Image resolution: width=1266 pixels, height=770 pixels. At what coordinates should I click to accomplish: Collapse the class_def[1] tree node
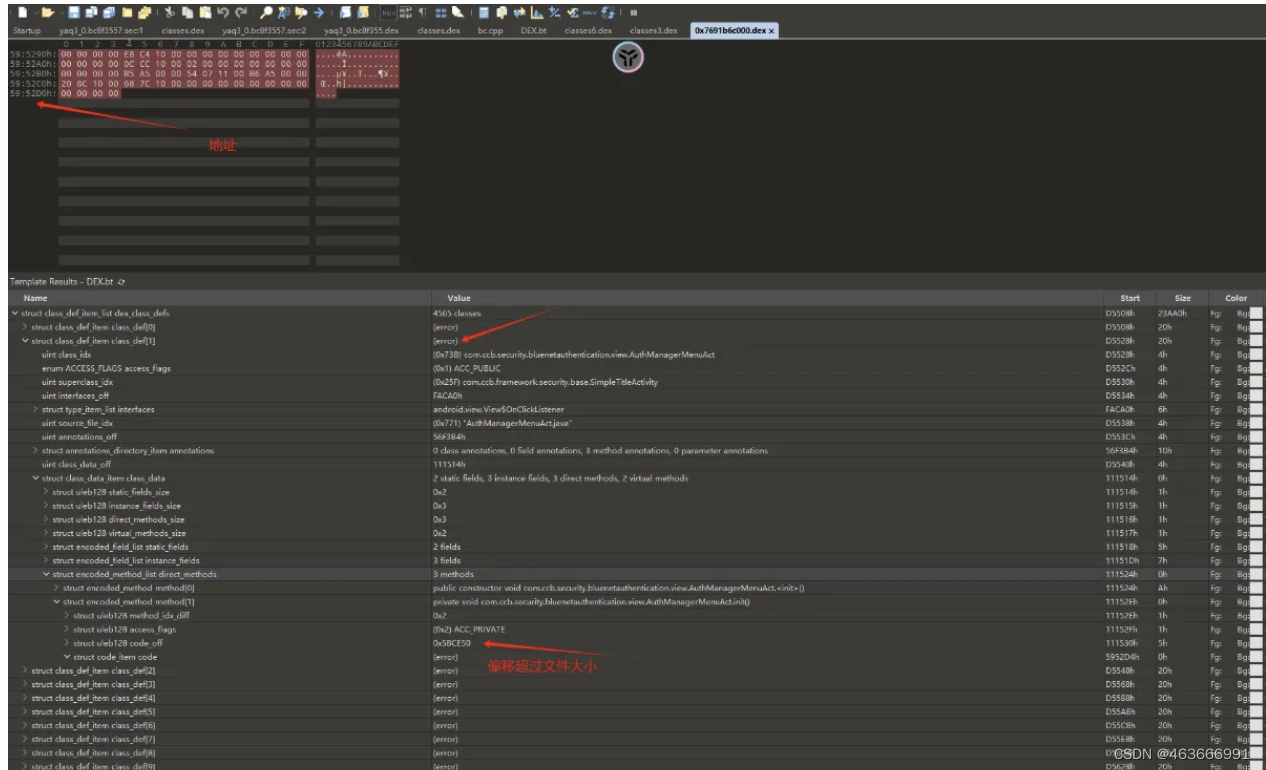click(25, 341)
